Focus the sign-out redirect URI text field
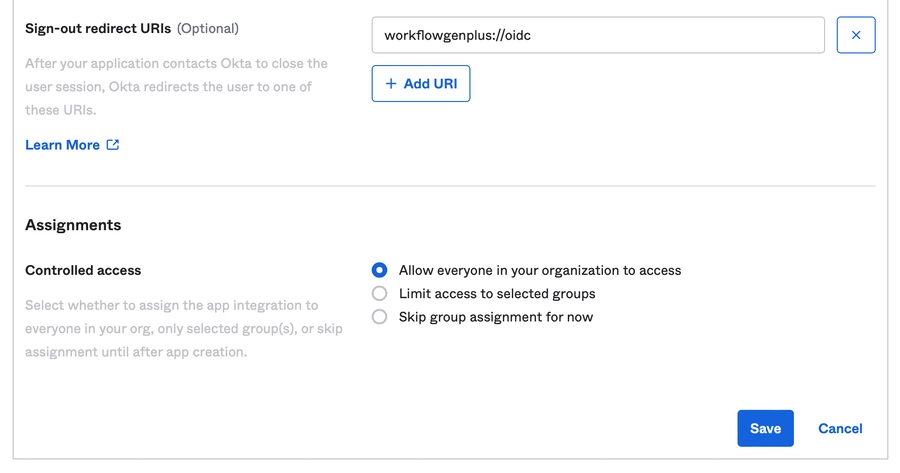The image size is (900, 473). (597, 35)
